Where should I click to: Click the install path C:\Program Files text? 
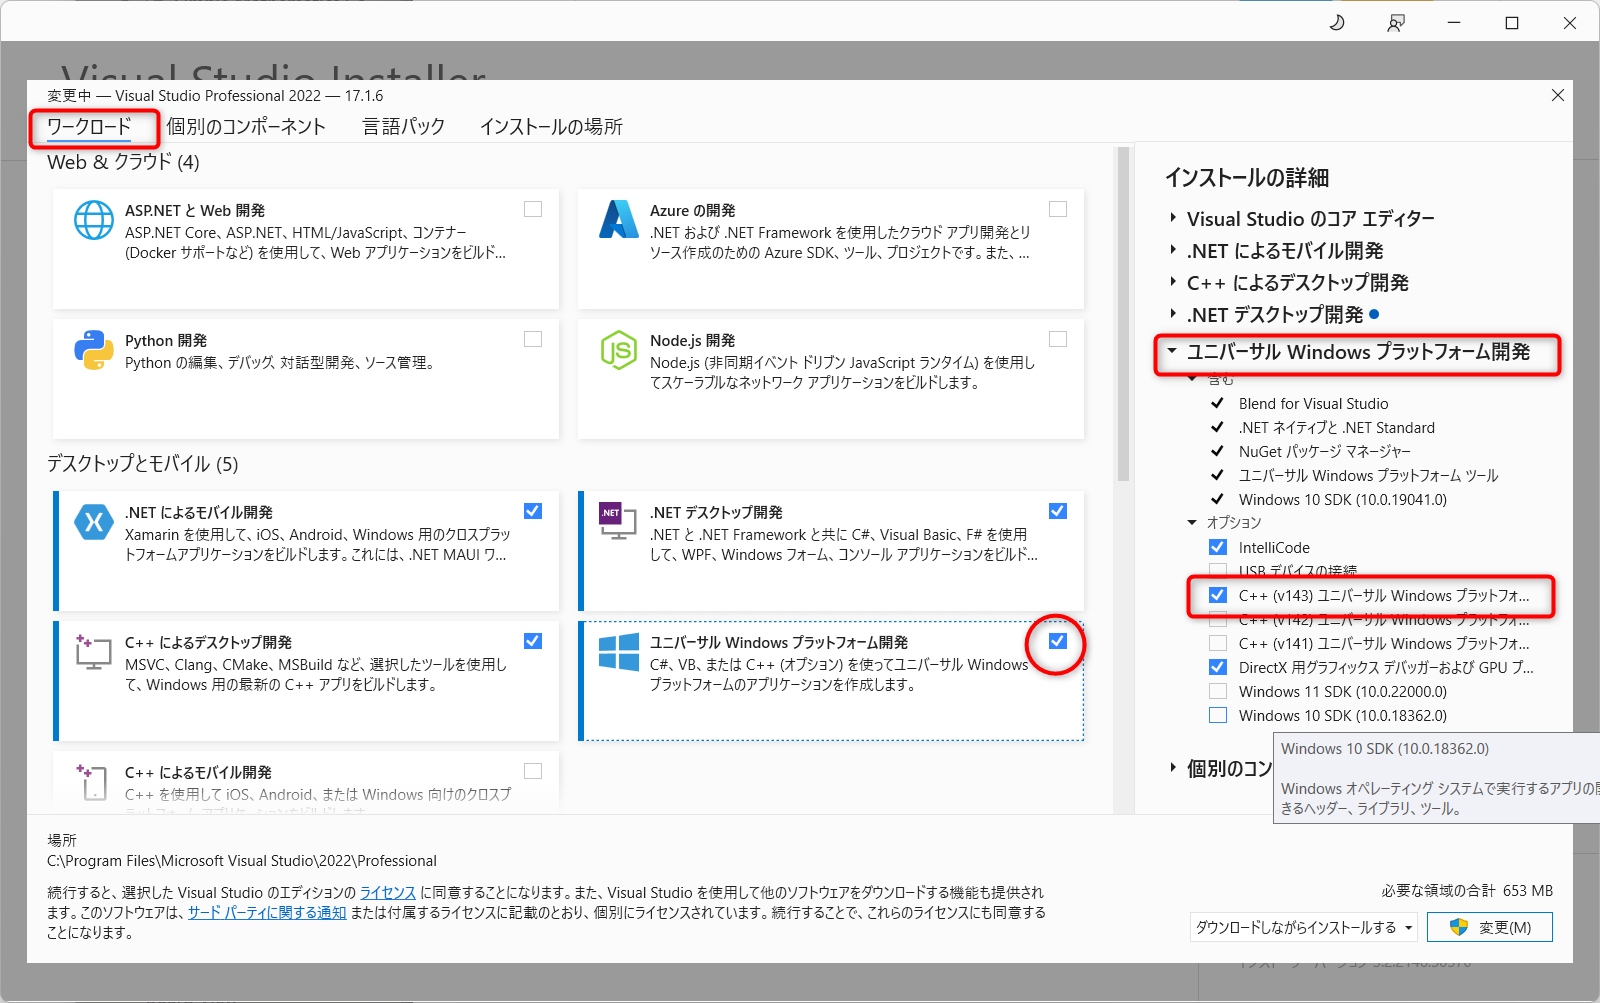pyautogui.click(x=242, y=860)
